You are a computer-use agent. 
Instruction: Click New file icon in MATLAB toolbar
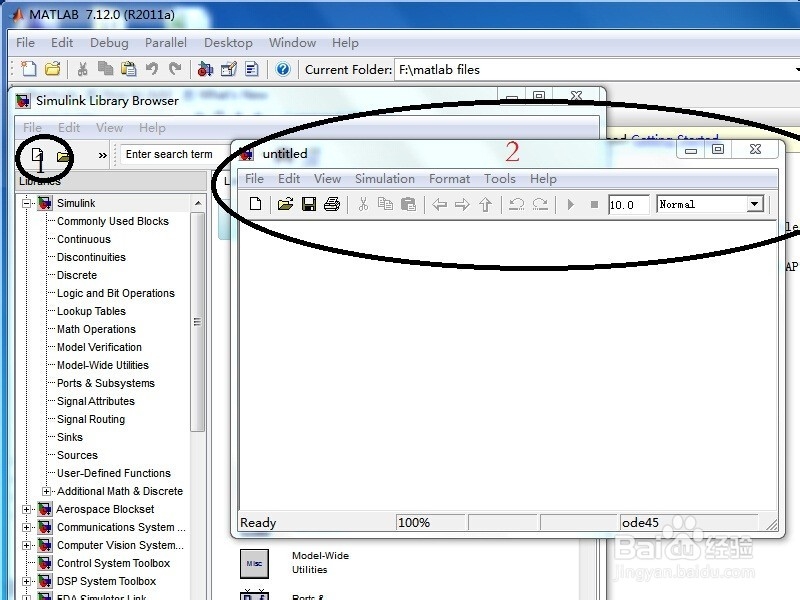pyautogui.click(x=29, y=69)
